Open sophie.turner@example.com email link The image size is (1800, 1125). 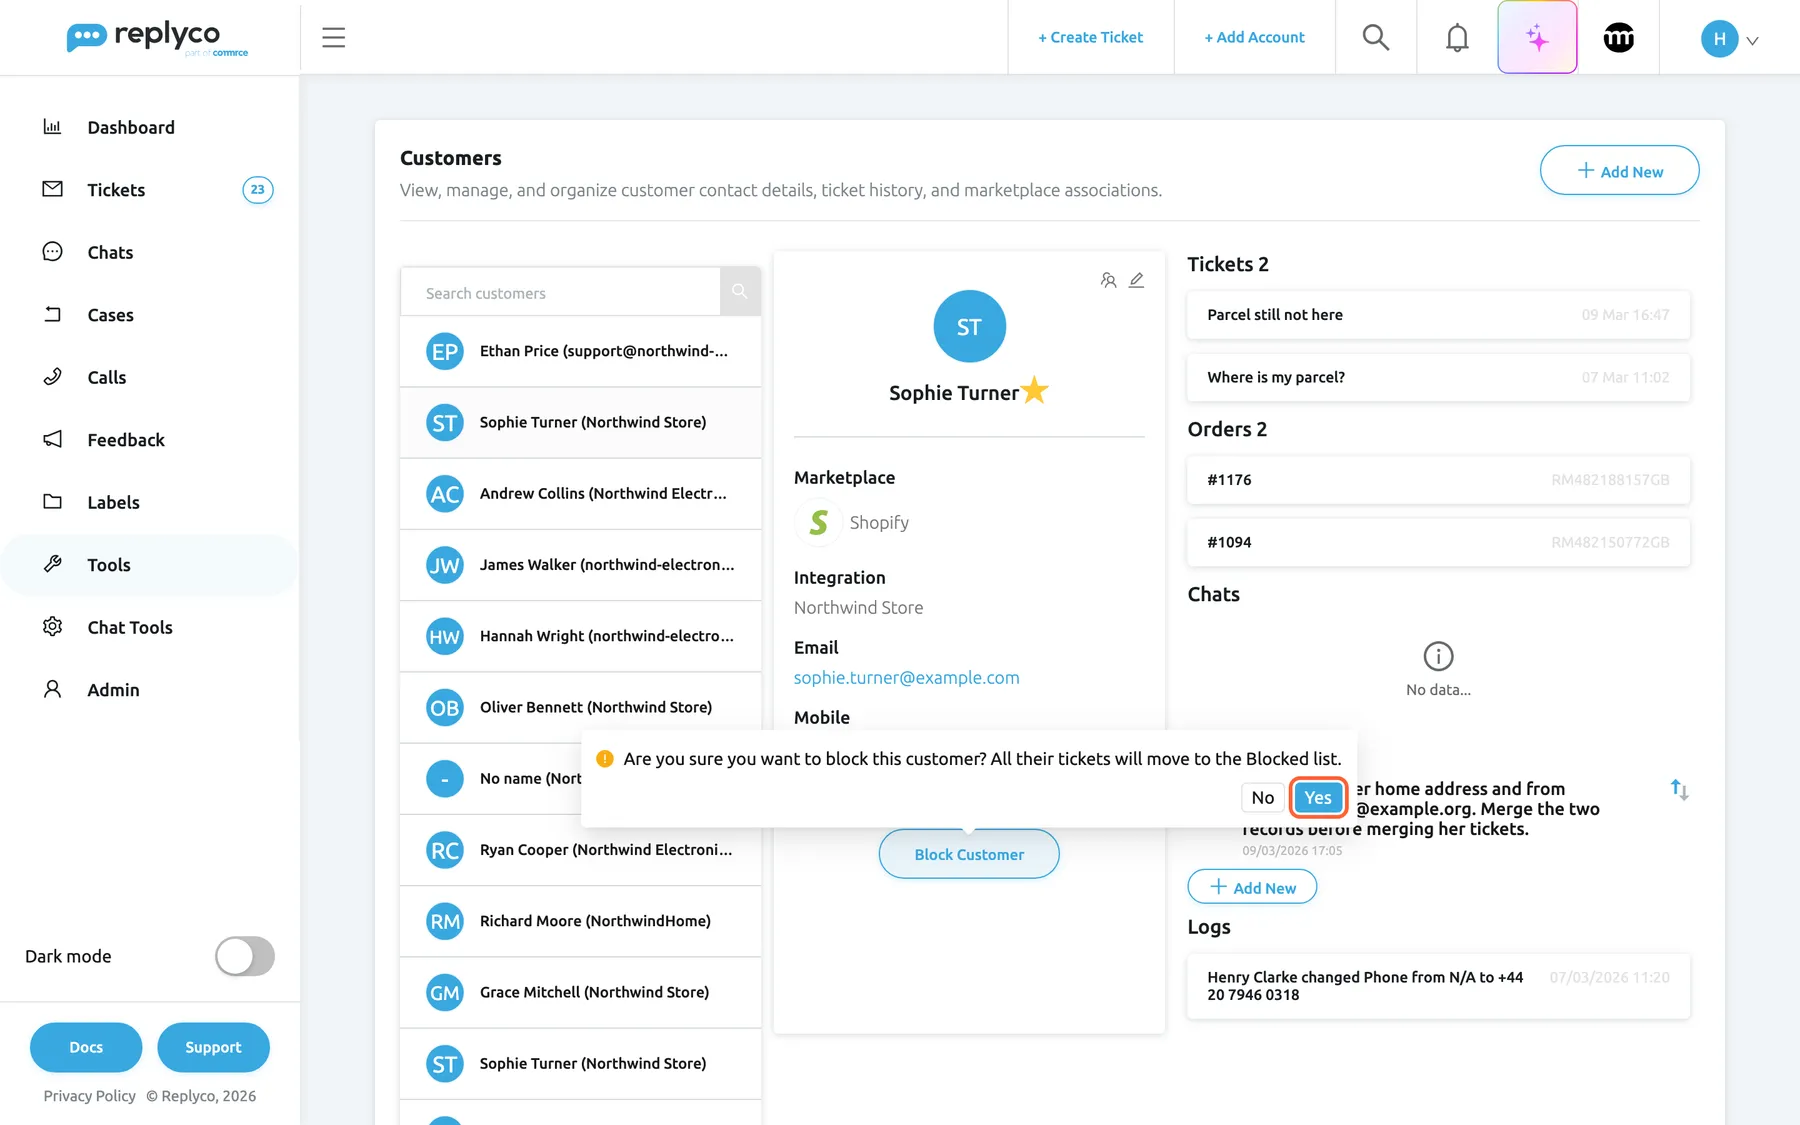(x=907, y=677)
